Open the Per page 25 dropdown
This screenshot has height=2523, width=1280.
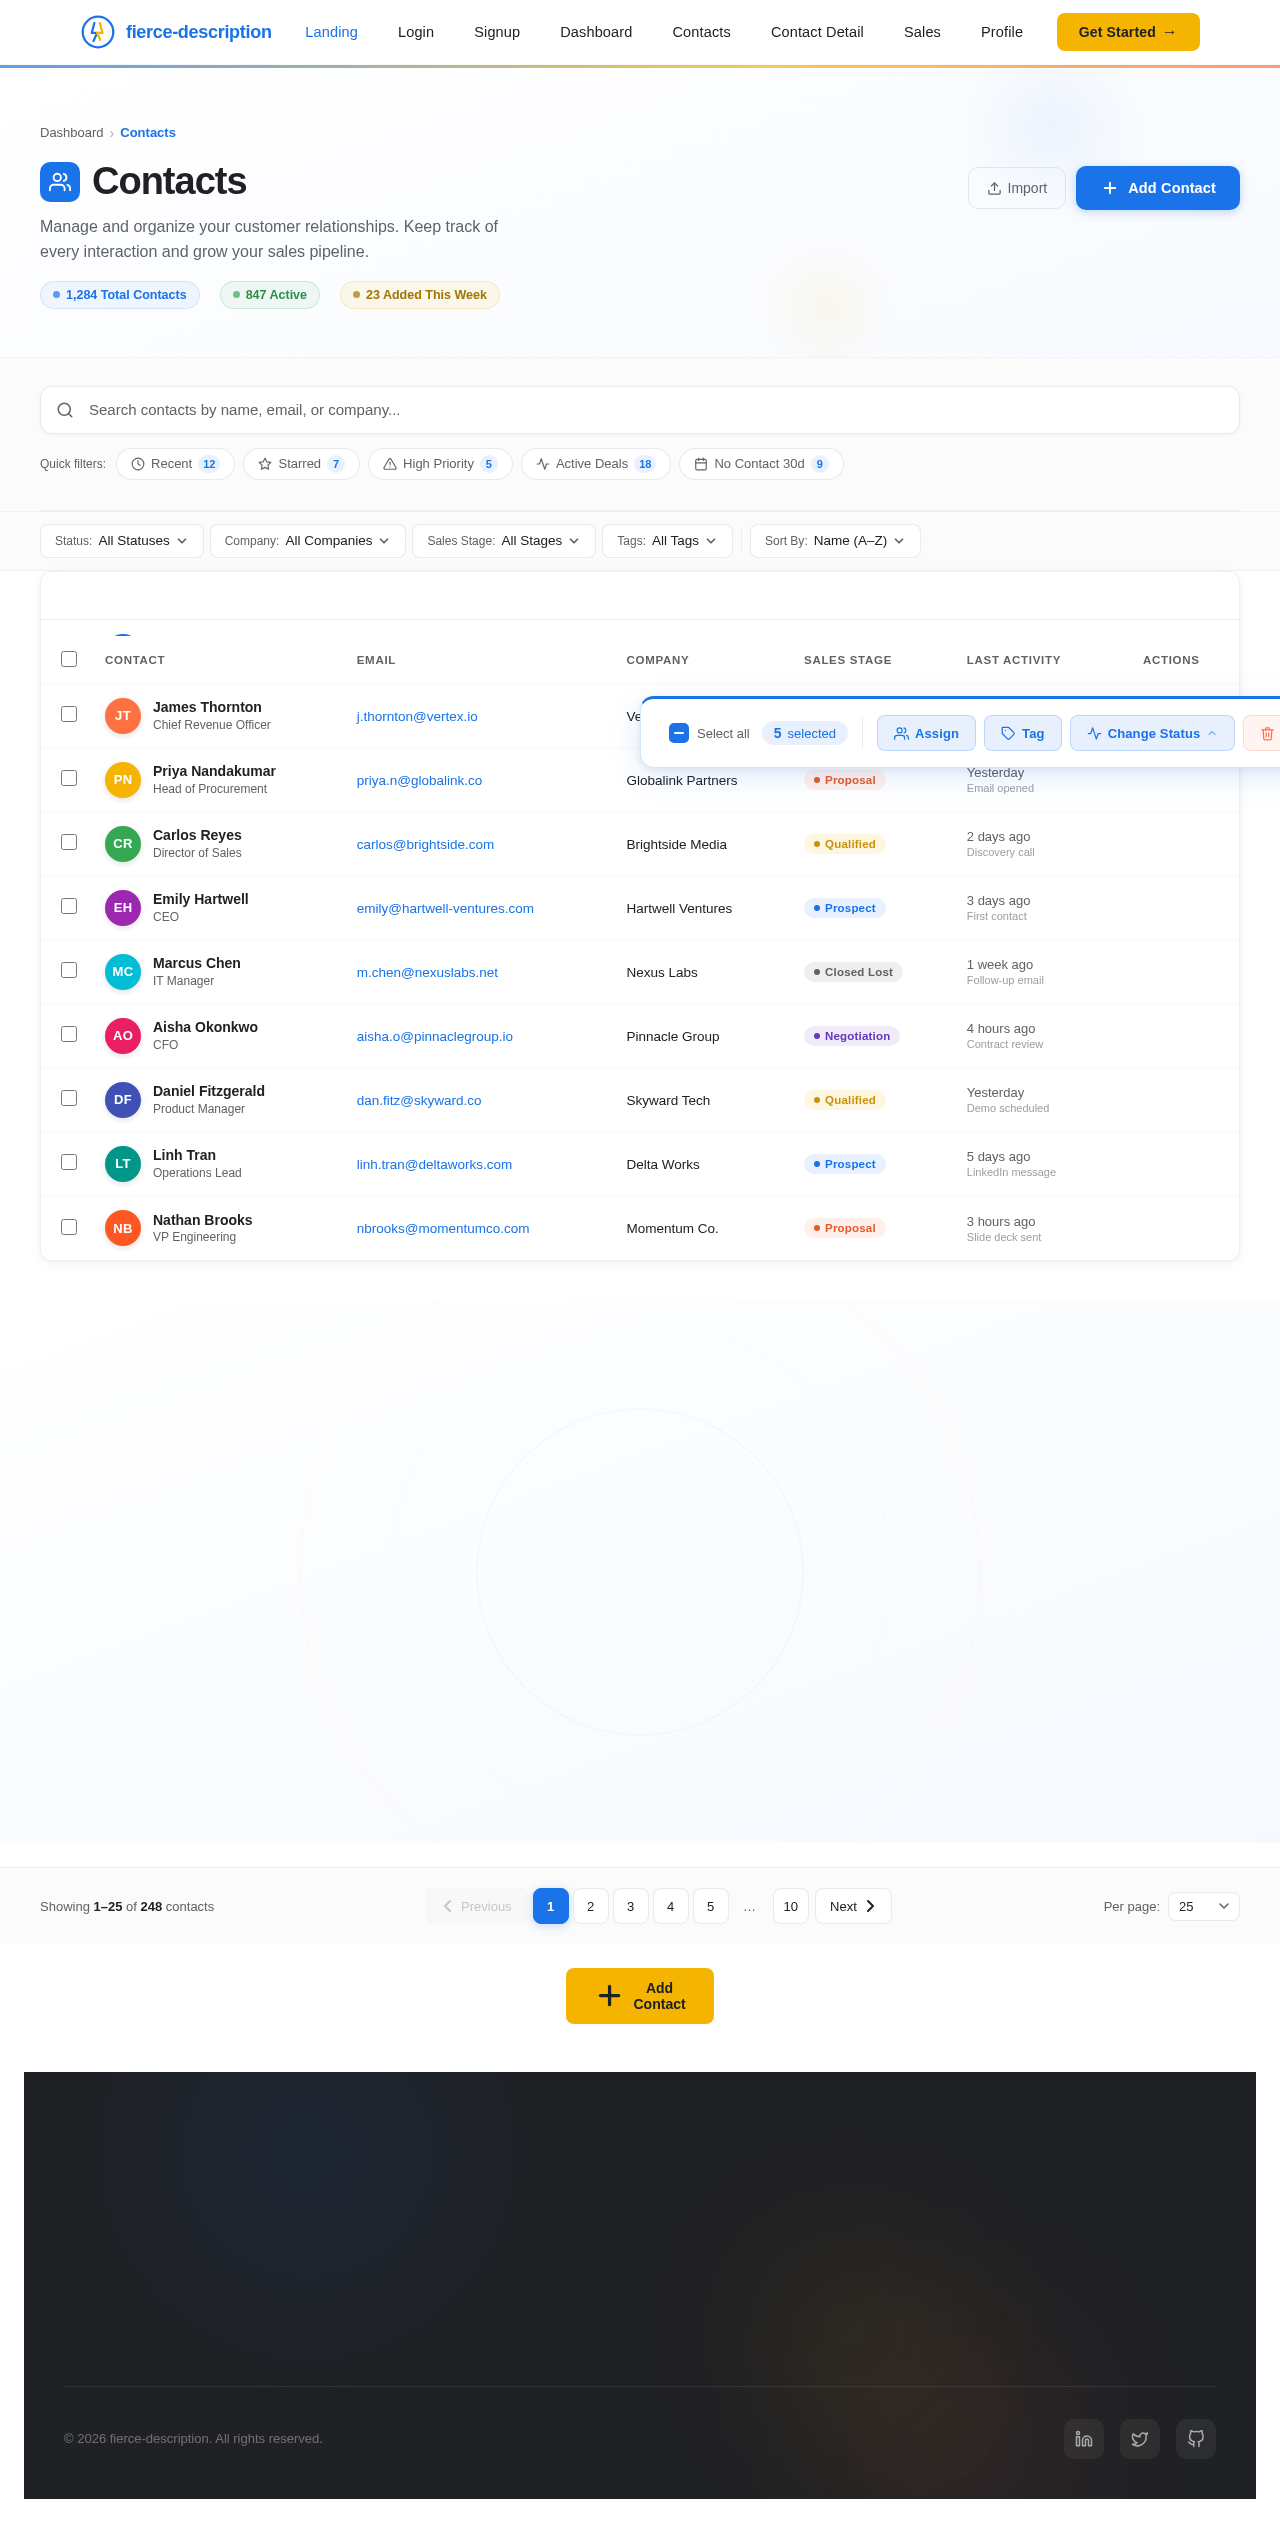click(1204, 1906)
